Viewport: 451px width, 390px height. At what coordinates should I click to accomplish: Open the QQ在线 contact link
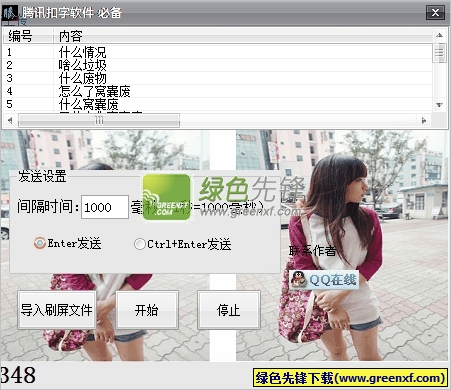(x=324, y=280)
